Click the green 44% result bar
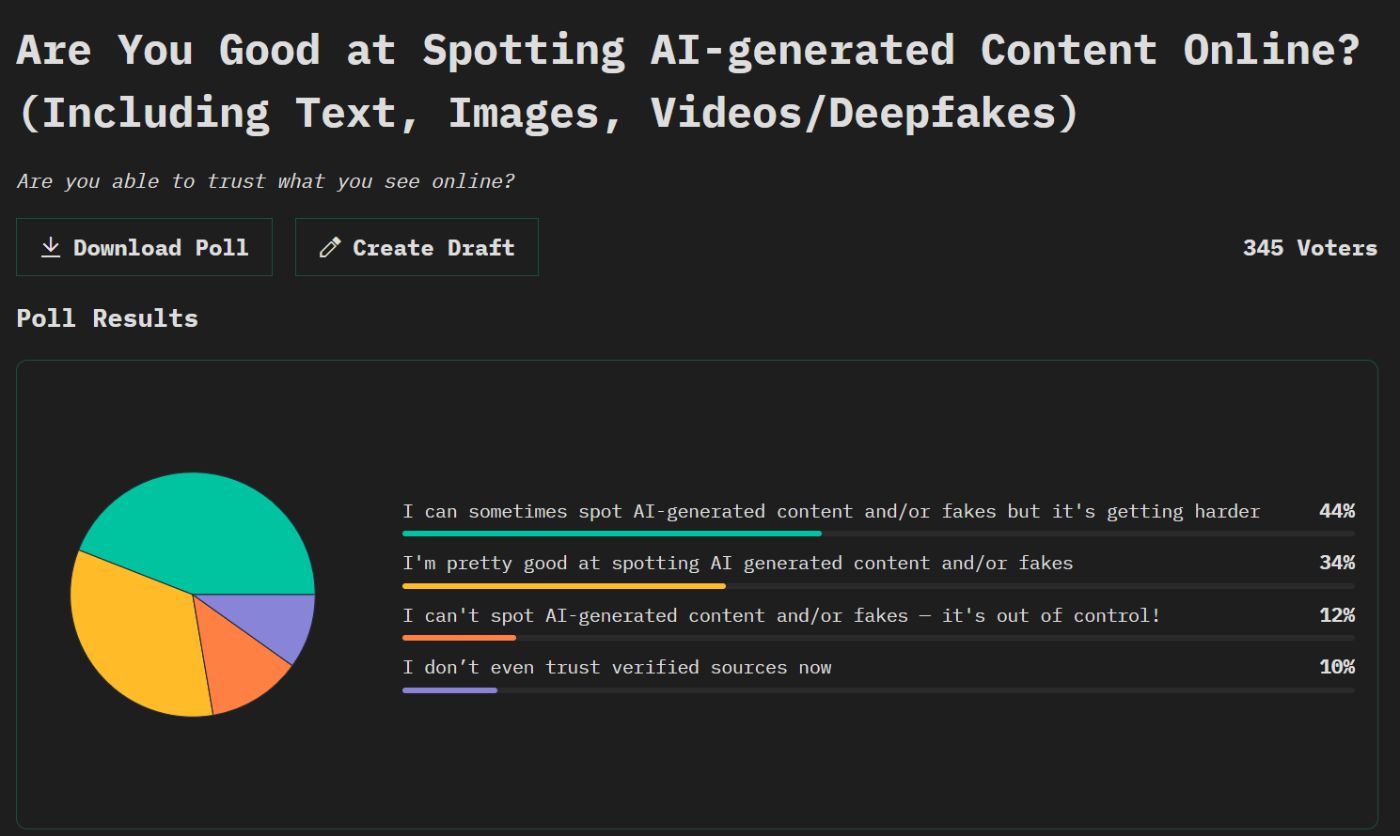 coord(611,534)
